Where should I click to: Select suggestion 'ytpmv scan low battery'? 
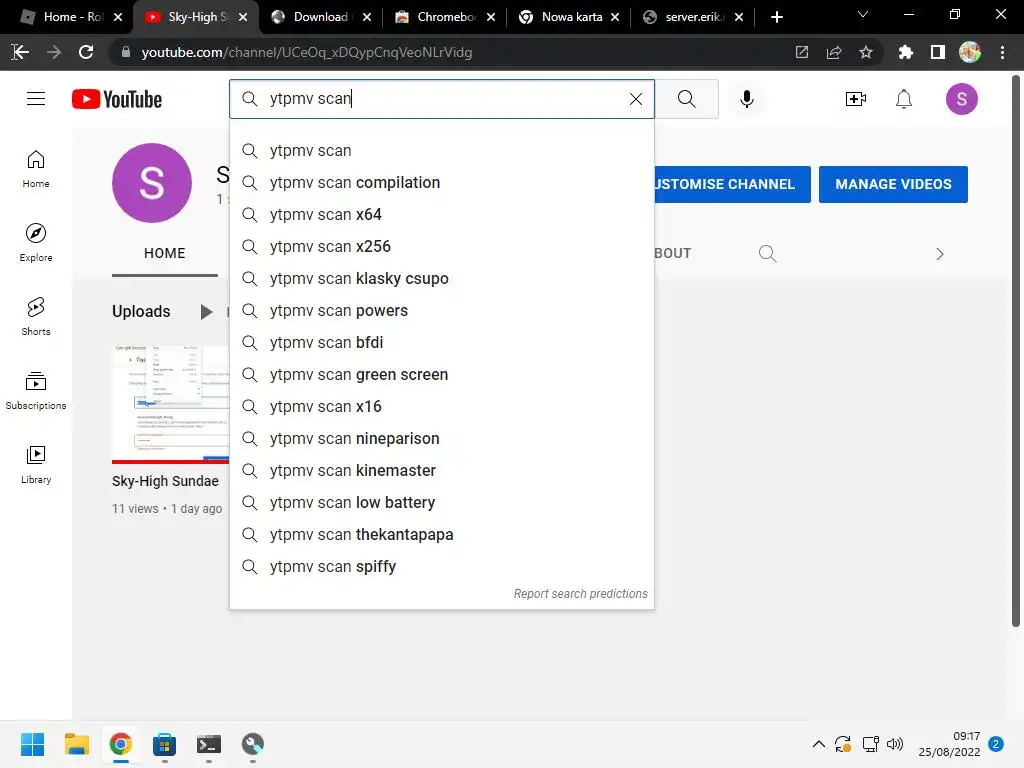tap(442, 503)
